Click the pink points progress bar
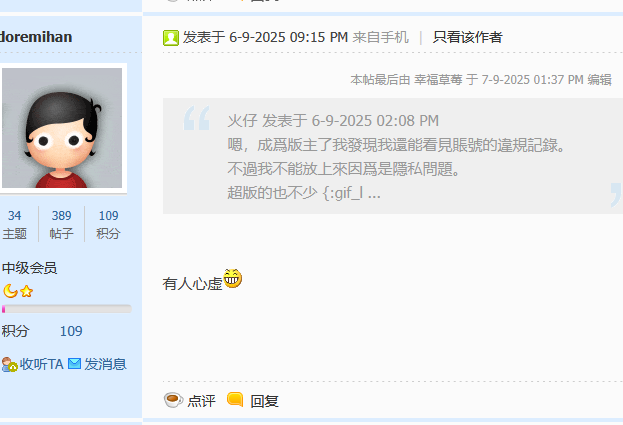Viewport: 623px width, 425px height. pyautogui.click(x=67, y=309)
